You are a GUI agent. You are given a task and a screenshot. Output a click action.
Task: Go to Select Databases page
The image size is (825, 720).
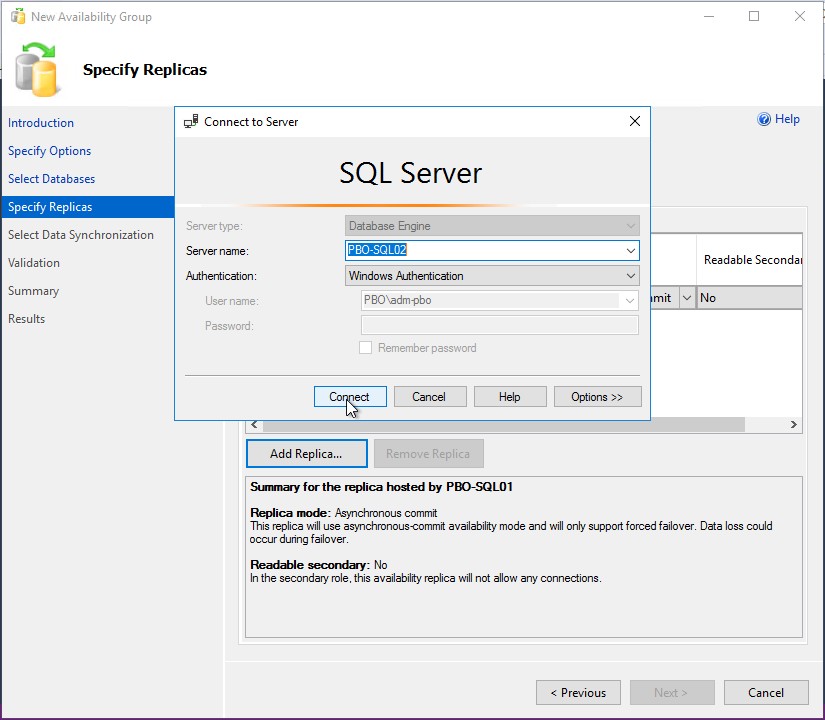52,179
